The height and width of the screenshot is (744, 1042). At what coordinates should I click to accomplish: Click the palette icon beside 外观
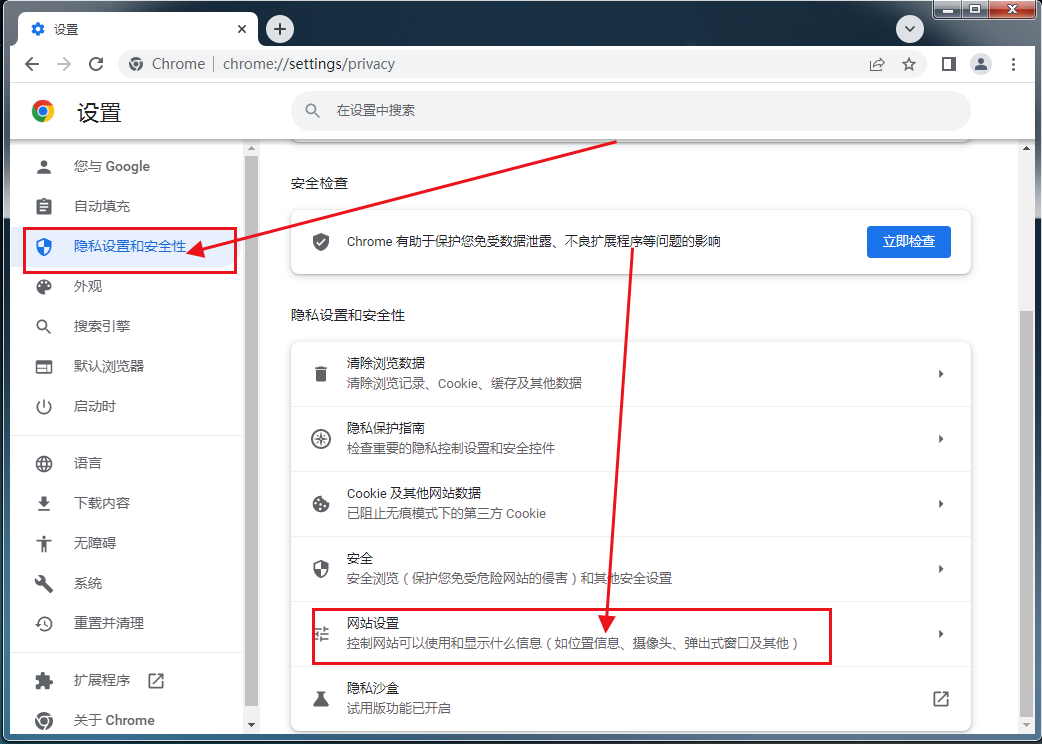tap(44, 286)
